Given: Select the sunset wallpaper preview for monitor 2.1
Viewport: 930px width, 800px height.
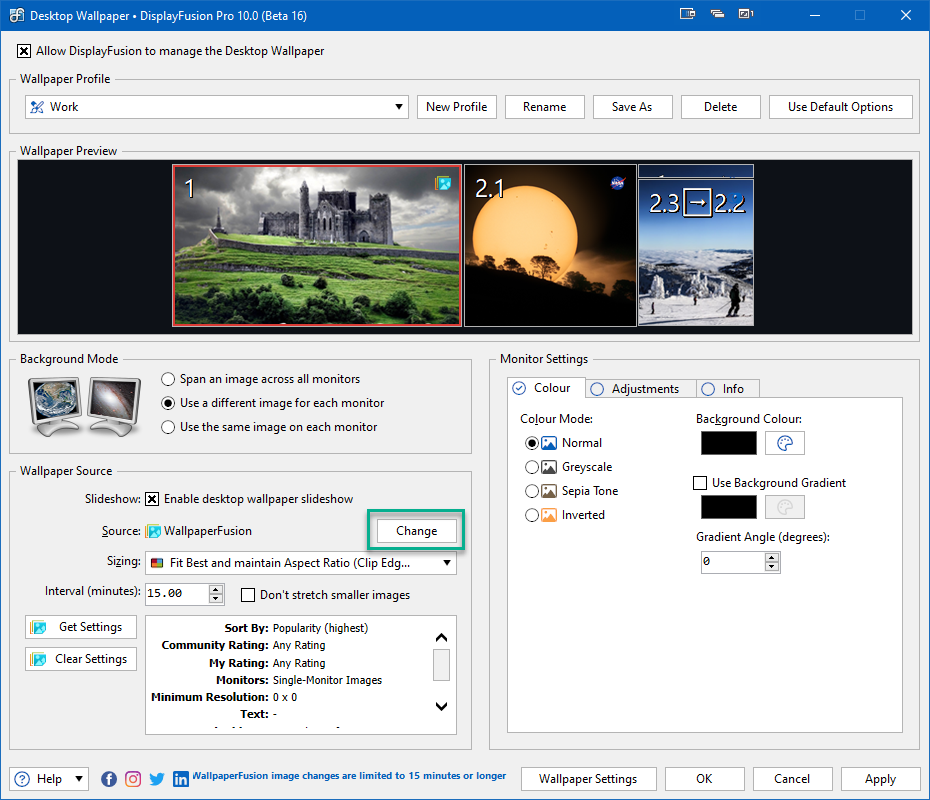Looking at the screenshot, I should pyautogui.click(x=550, y=244).
